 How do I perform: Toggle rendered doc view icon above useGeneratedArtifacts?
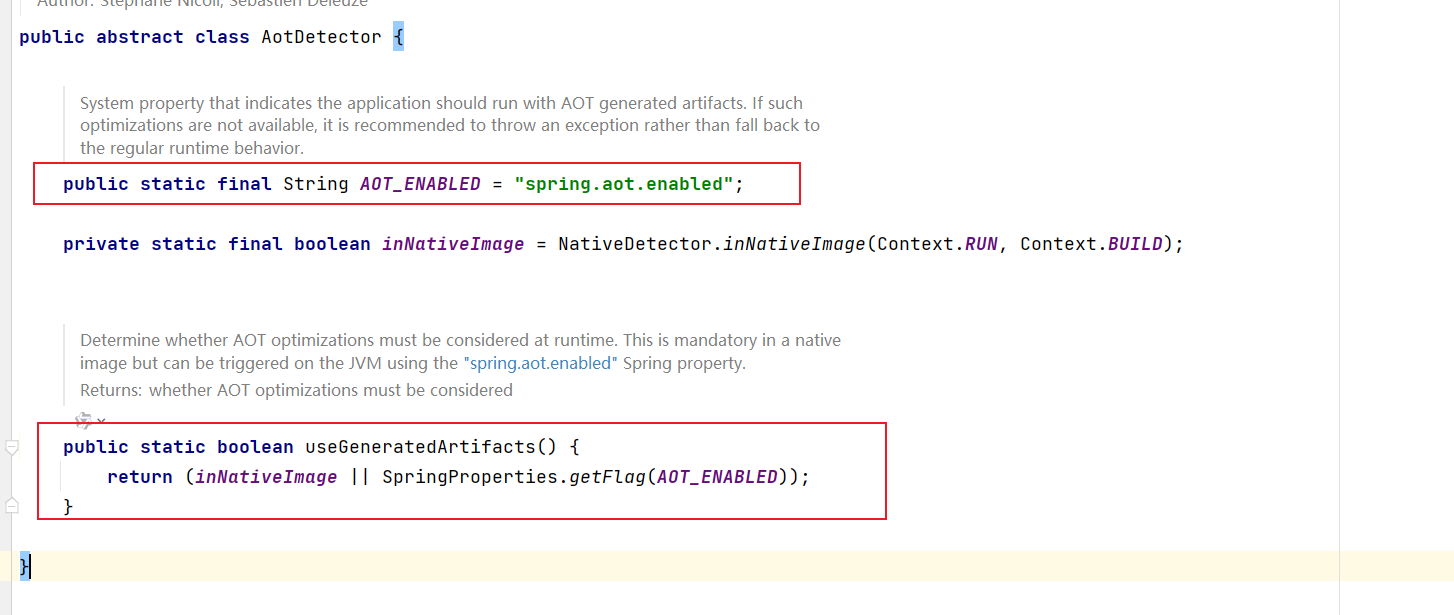[x=84, y=421]
